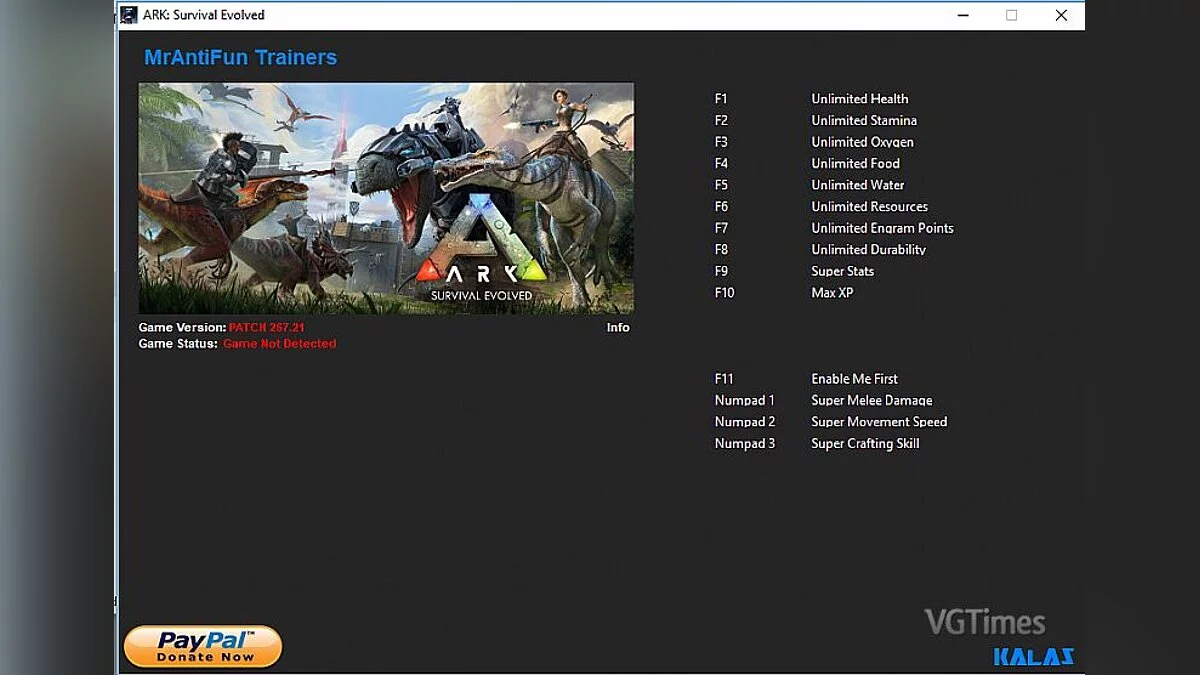Screen dimensions: 1200x675
Task: Open the Info link below artwork
Action: coord(618,327)
